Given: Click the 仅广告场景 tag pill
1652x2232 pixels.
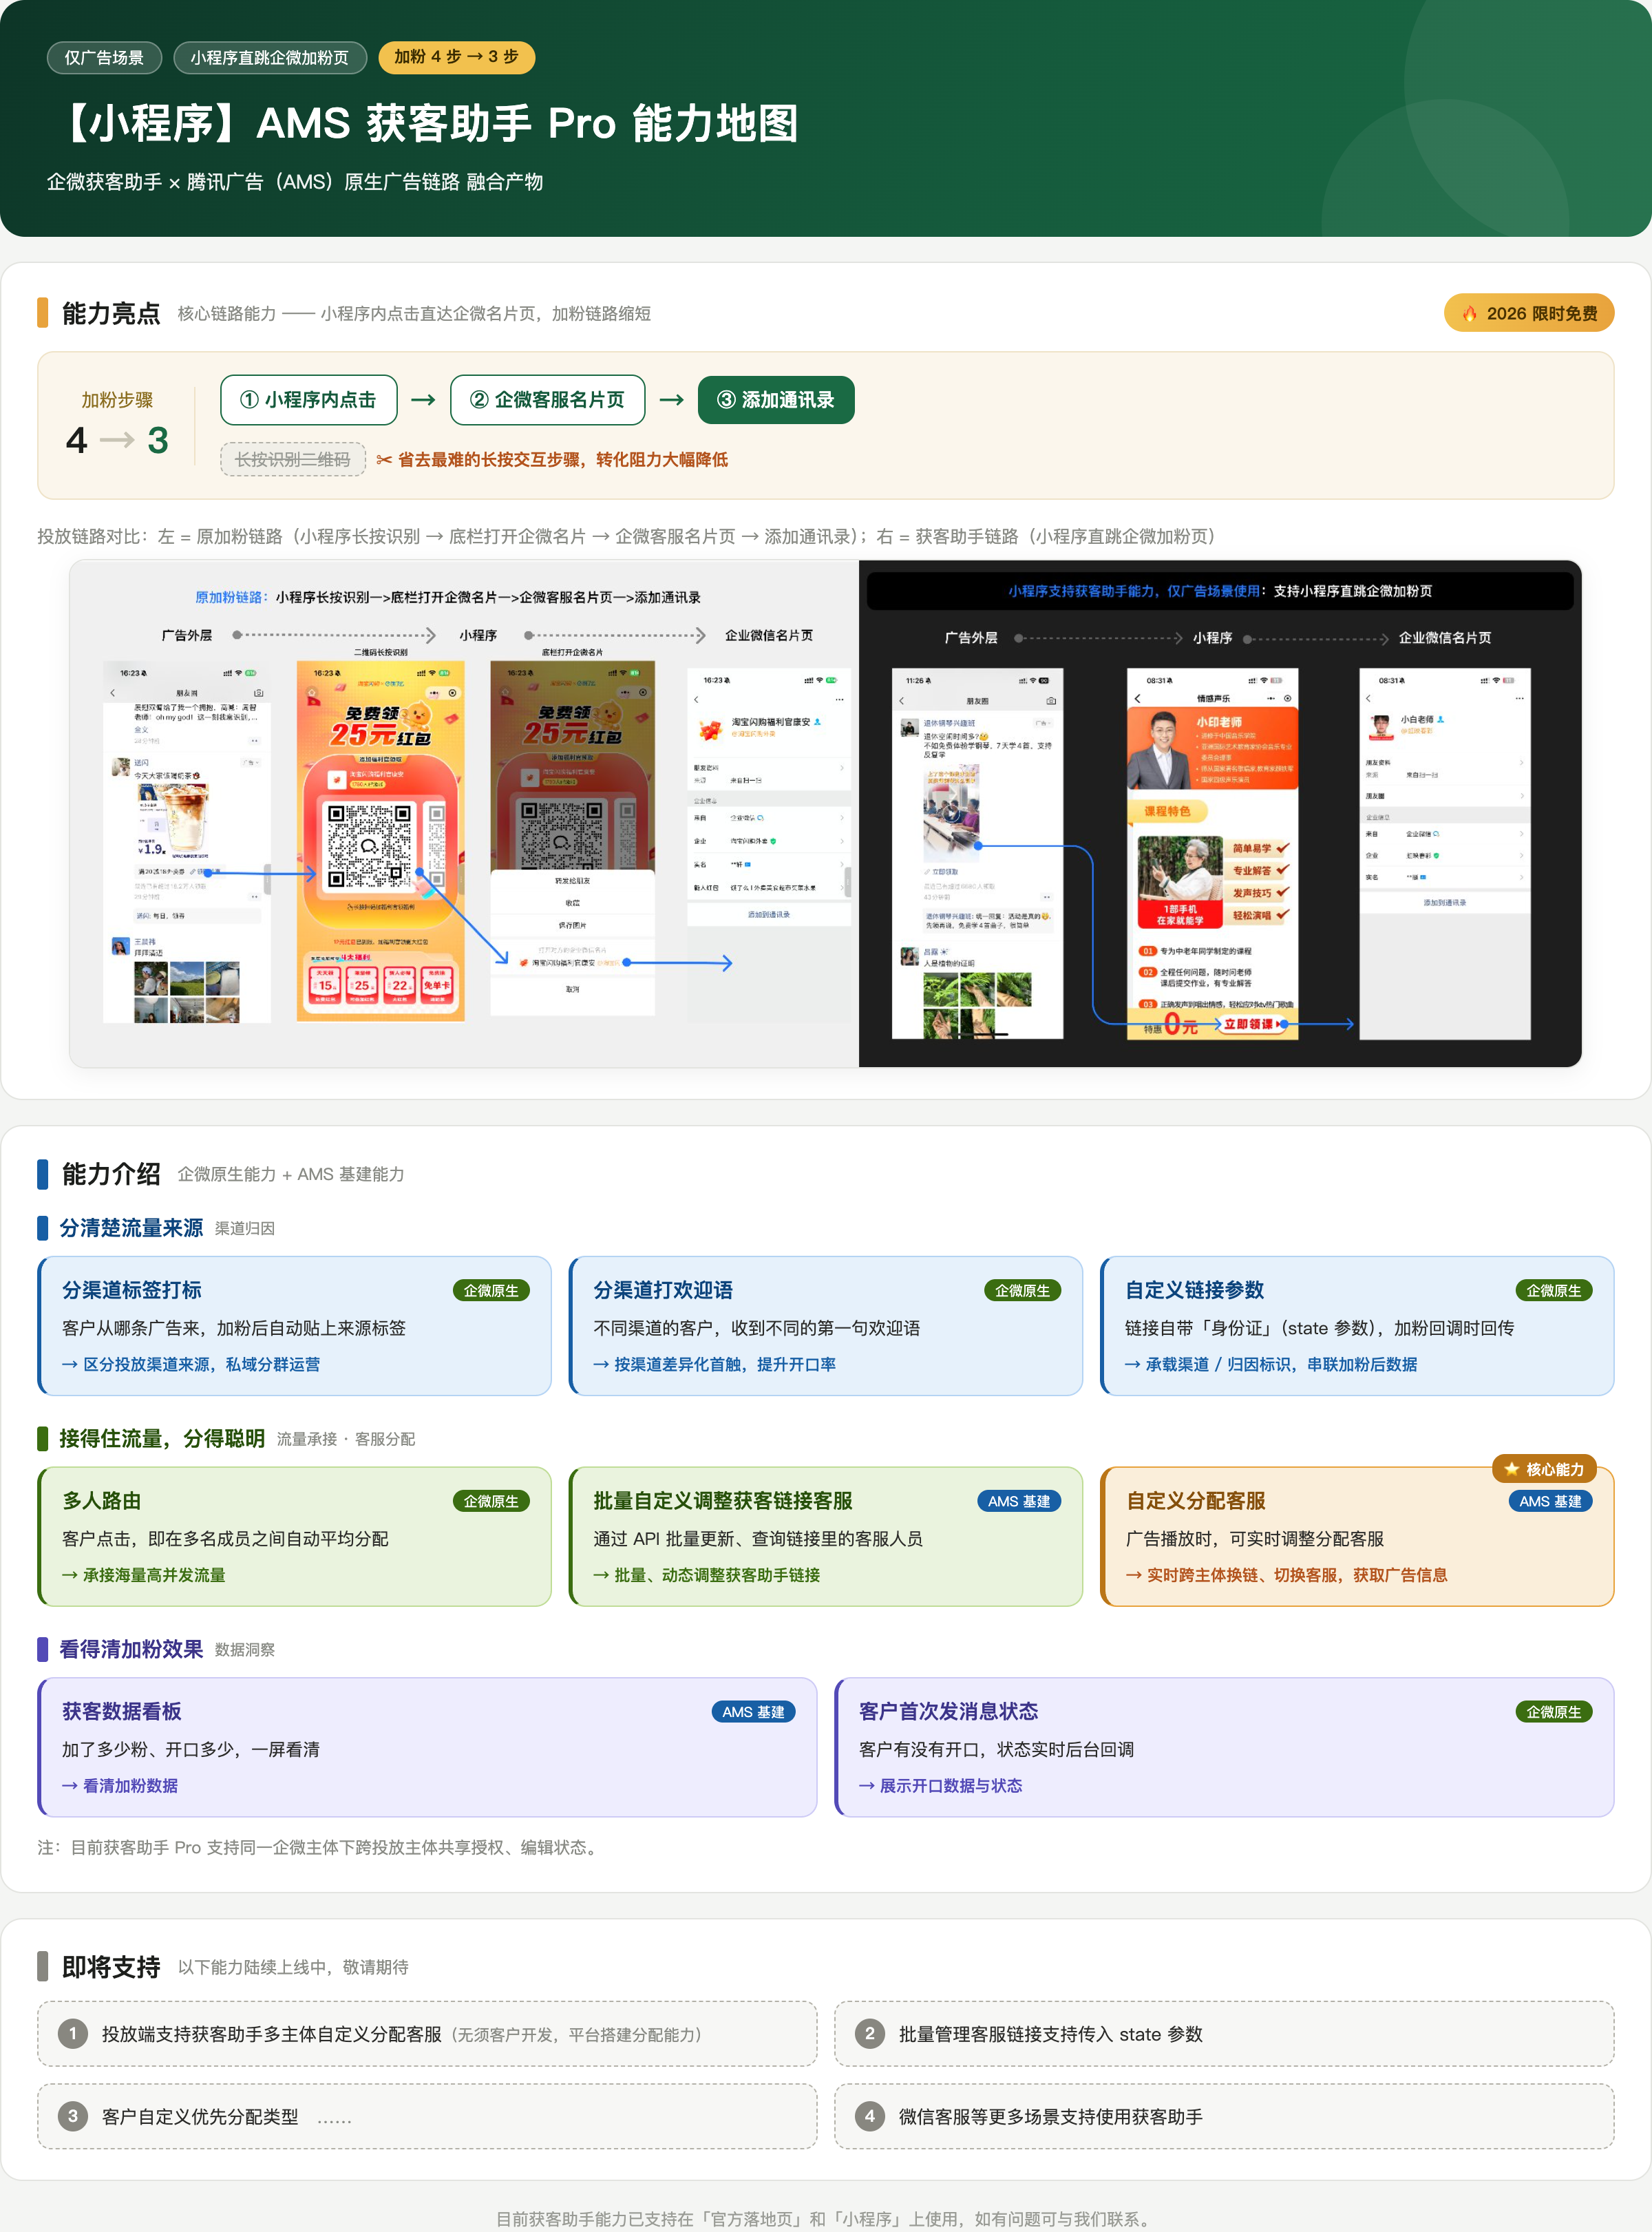Looking at the screenshot, I should coord(104,57).
